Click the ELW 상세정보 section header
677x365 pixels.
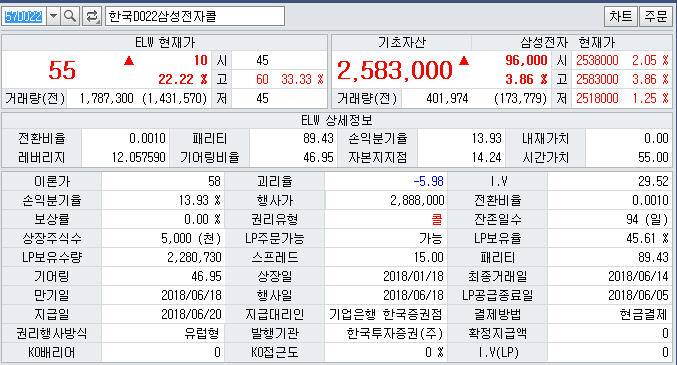point(337,120)
